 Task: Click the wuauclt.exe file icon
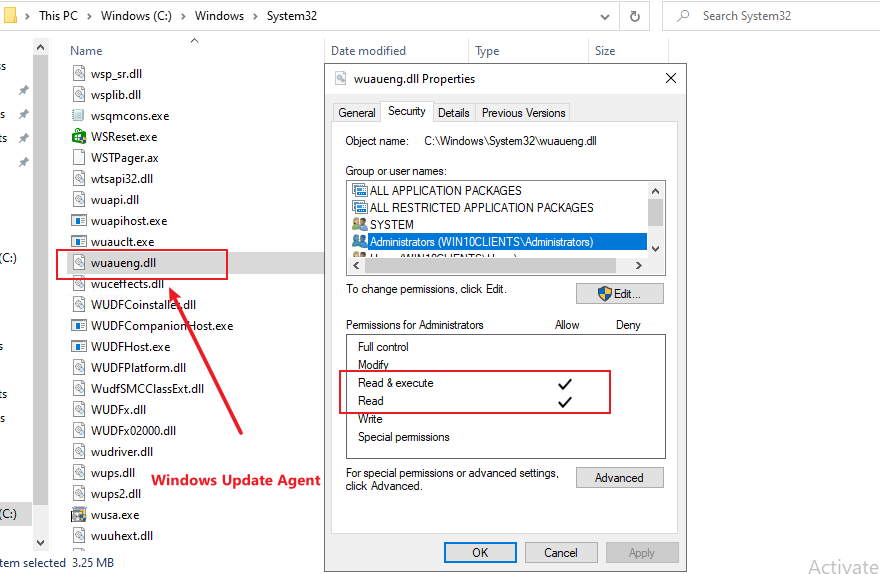79,241
